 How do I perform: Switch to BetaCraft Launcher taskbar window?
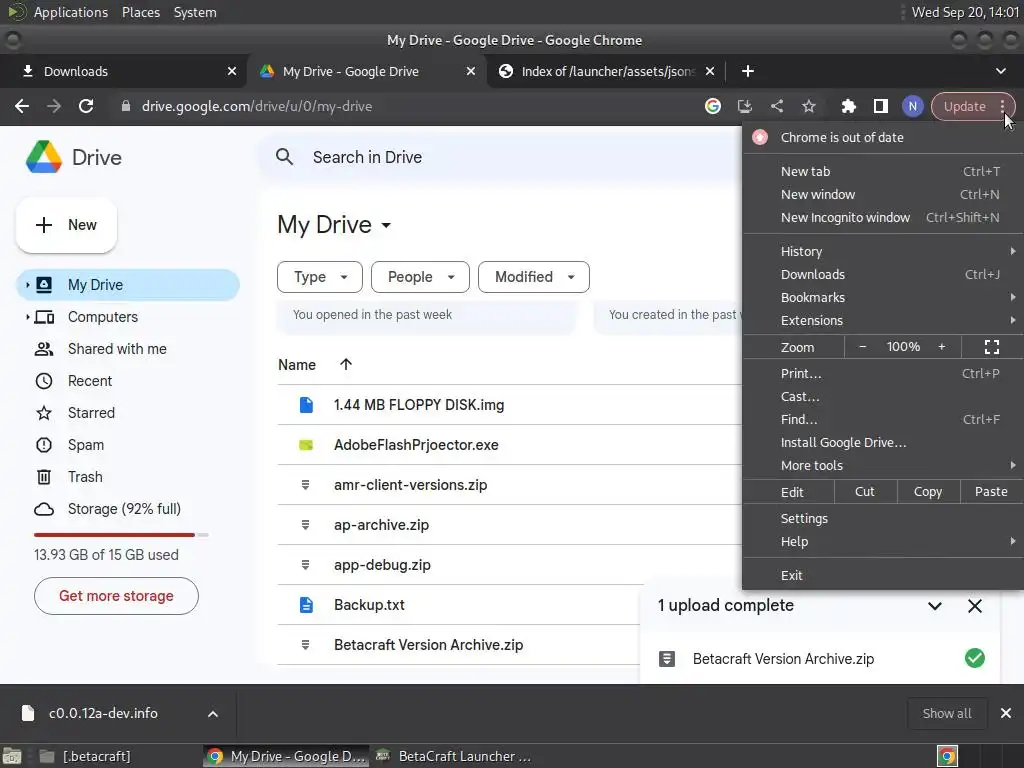point(454,756)
